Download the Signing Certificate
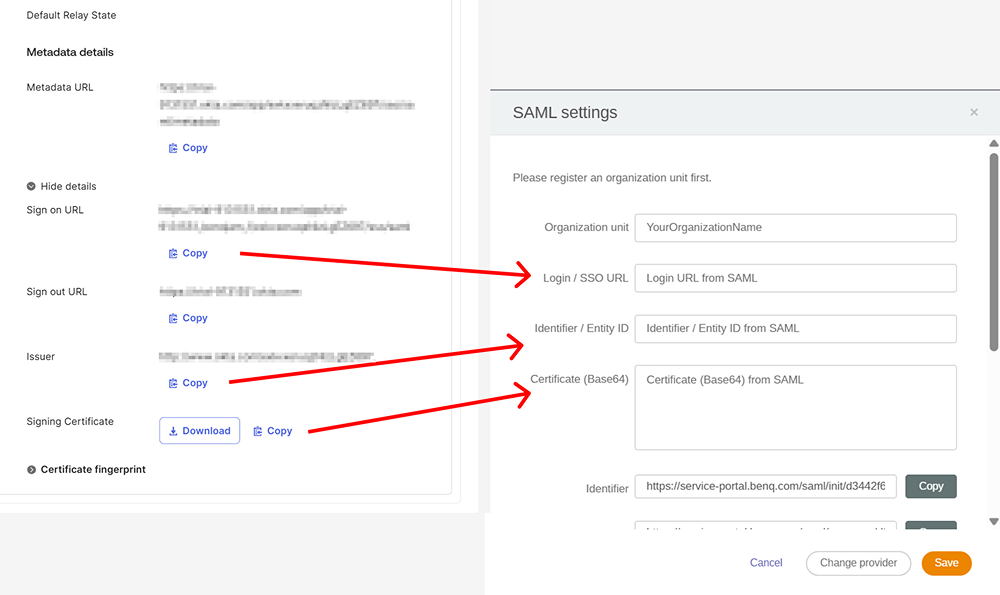The height and width of the screenshot is (595, 1000). [x=199, y=431]
